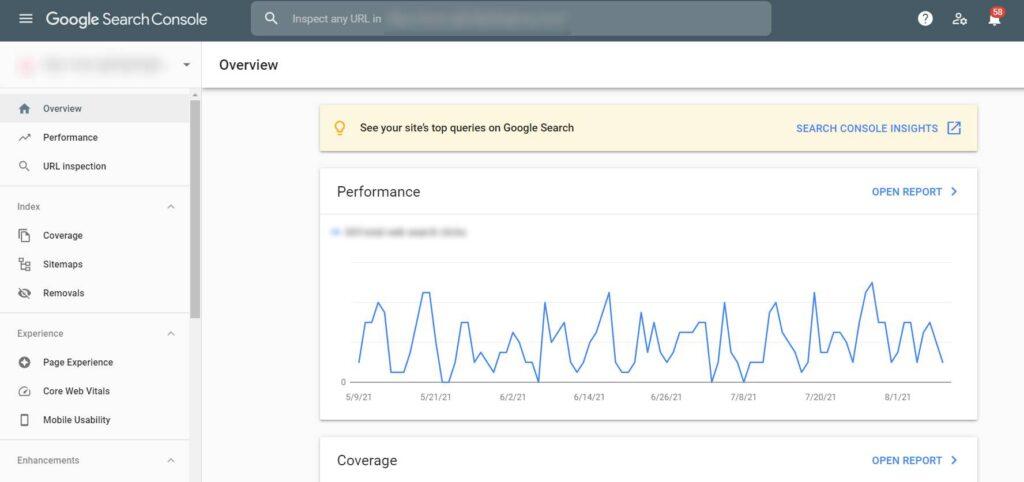
Task: Click the 8/1/21 axis date label
Action: [x=897, y=397]
